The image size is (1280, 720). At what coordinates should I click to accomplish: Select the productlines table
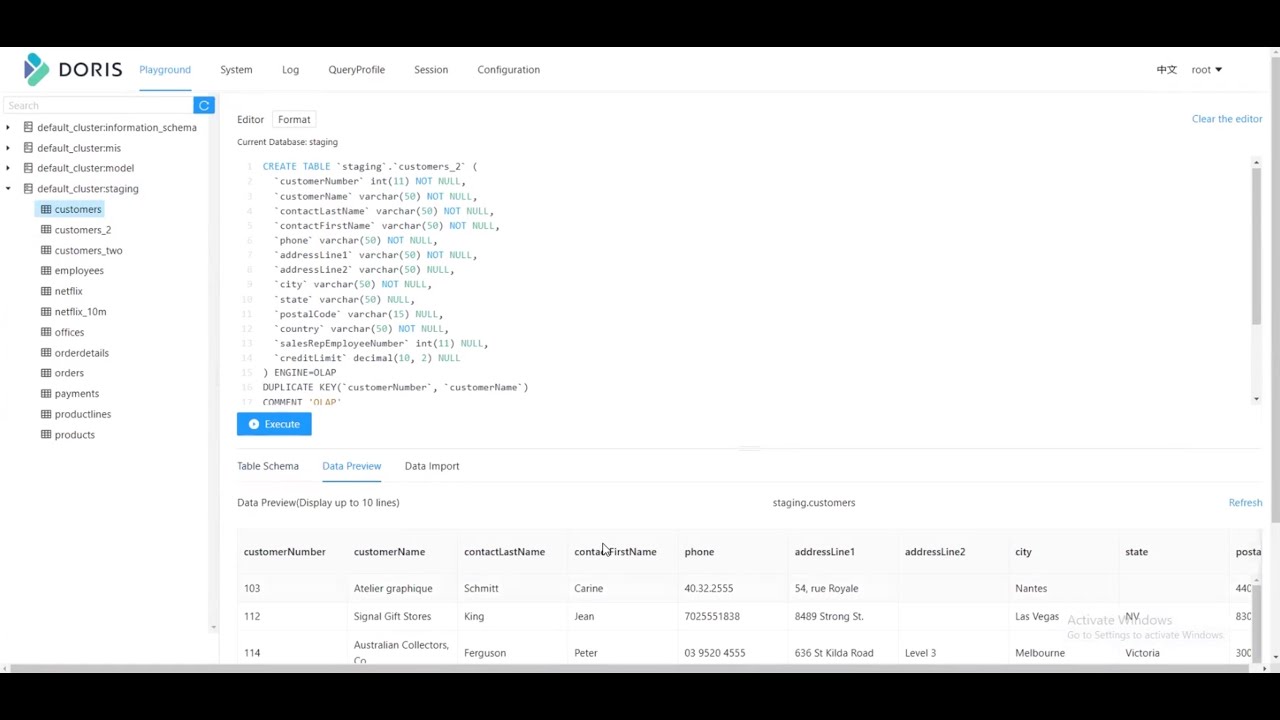tap(83, 414)
